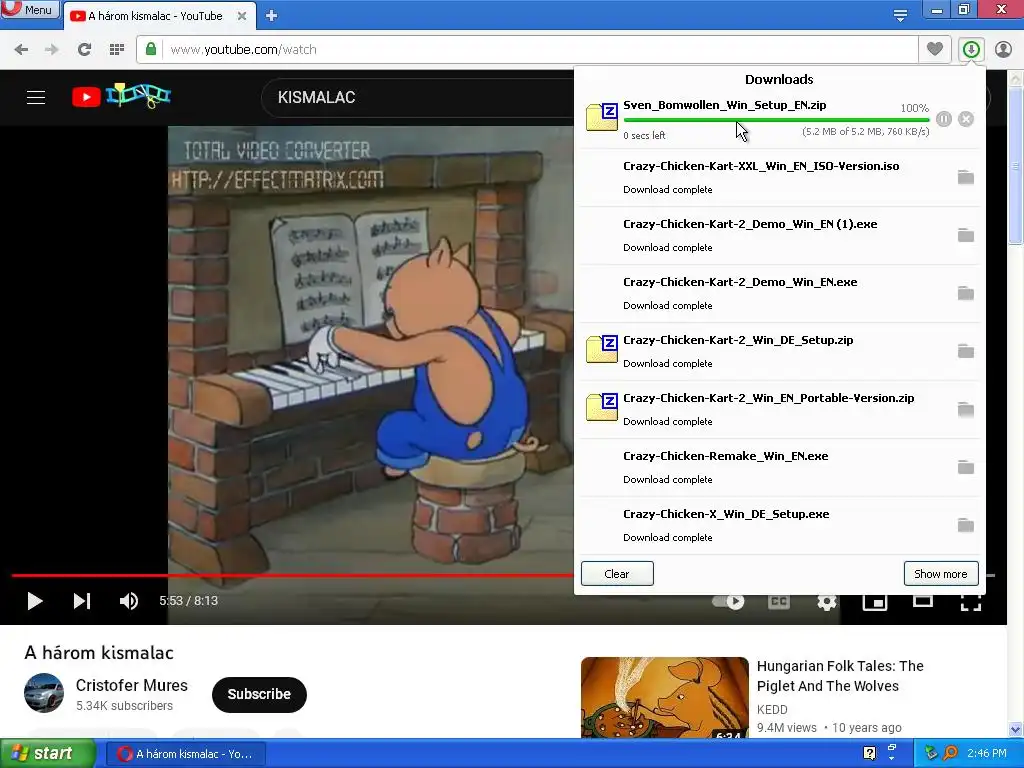The height and width of the screenshot is (768, 1024).
Task: Click the Show more downloads button
Action: click(940, 573)
